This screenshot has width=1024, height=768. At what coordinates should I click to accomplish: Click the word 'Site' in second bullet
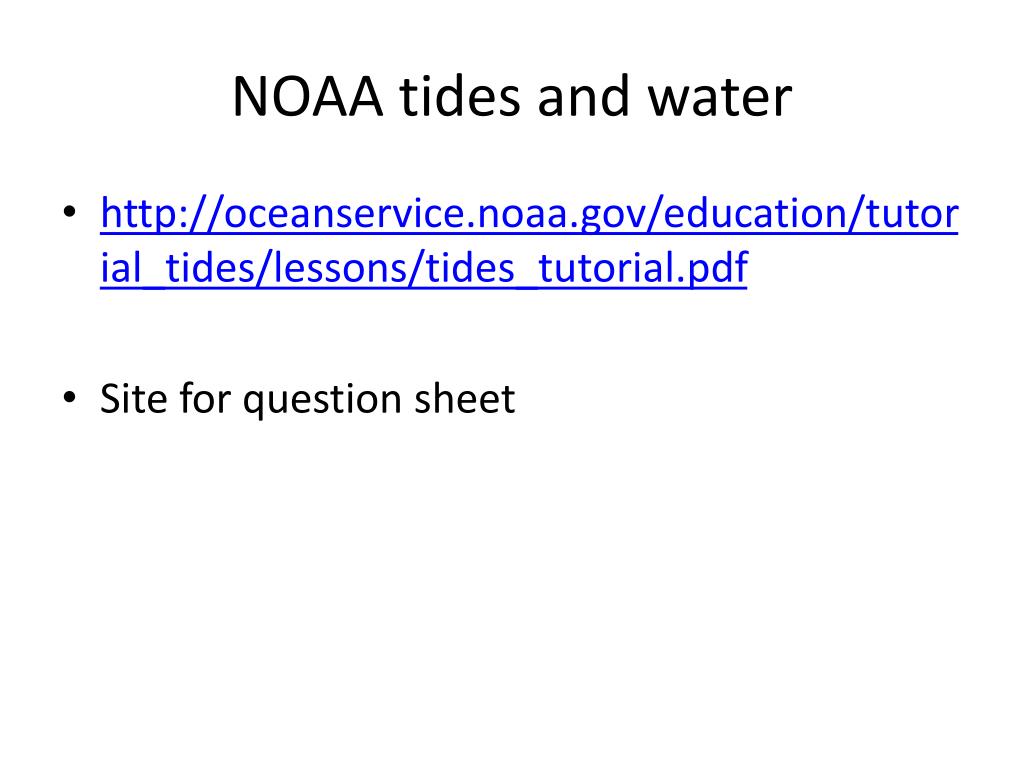tap(131, 398)
